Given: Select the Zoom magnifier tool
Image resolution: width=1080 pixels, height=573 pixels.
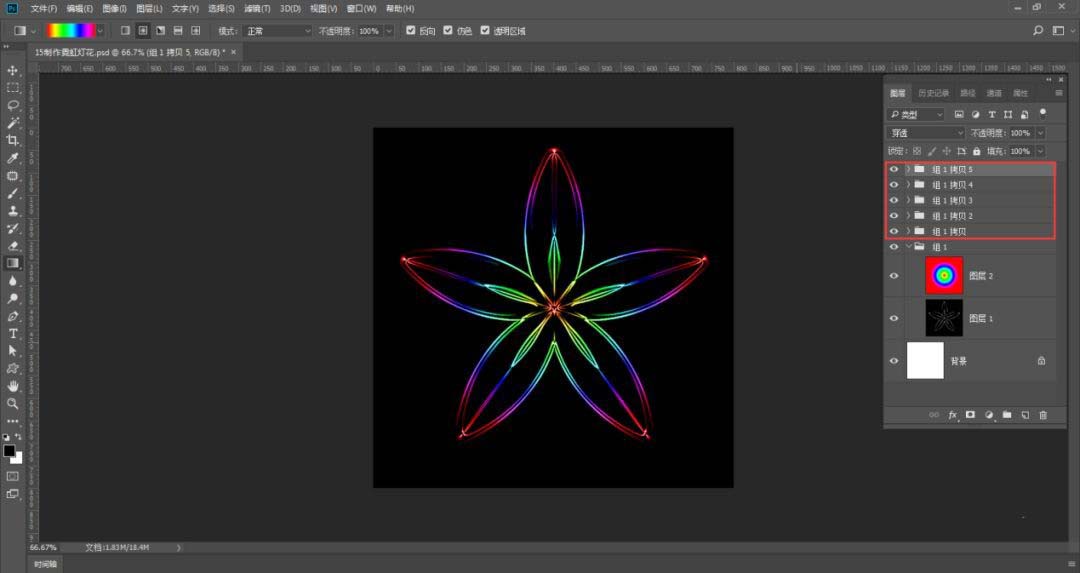Looking at the screenshot, I should (12, 404).
